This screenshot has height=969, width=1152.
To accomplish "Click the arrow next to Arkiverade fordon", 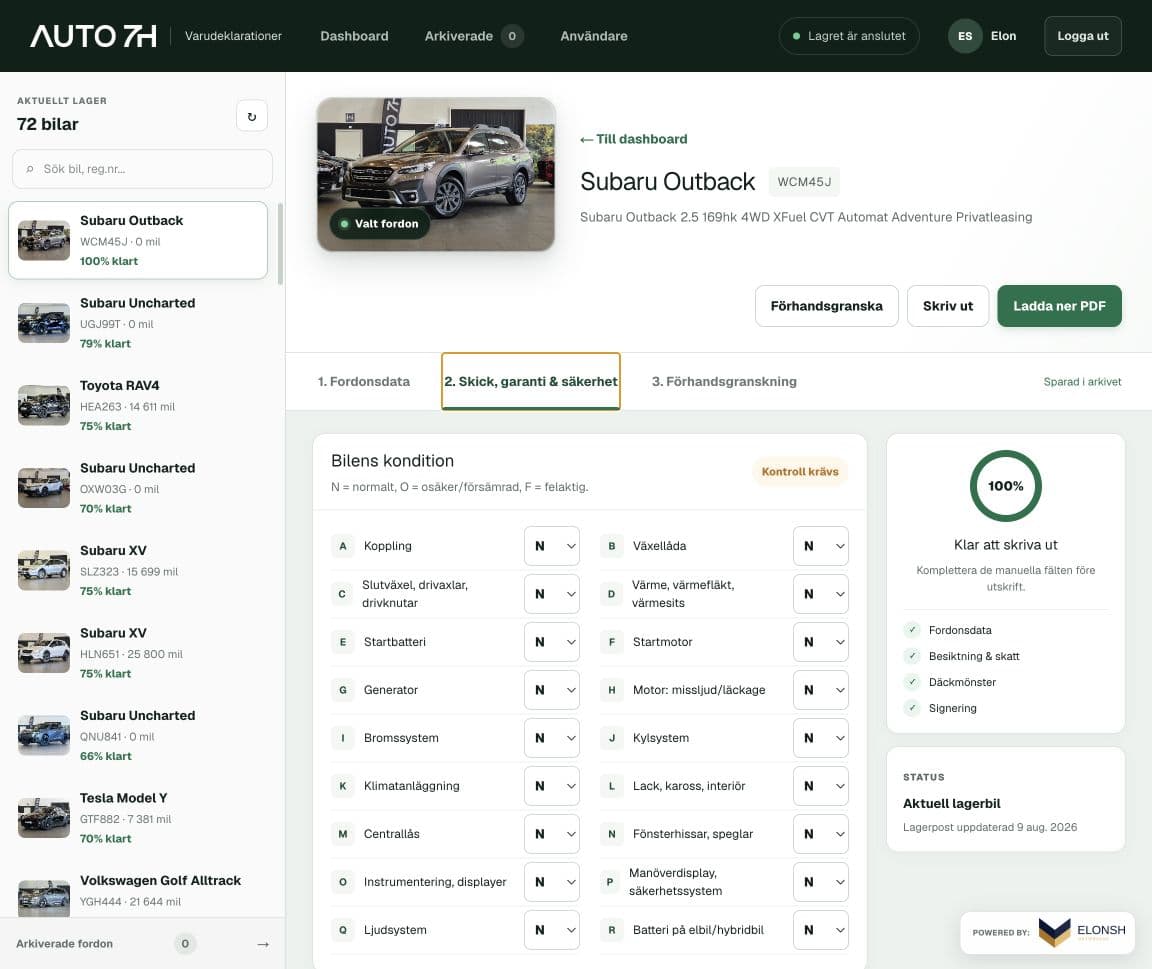I will tap(263, 944).
